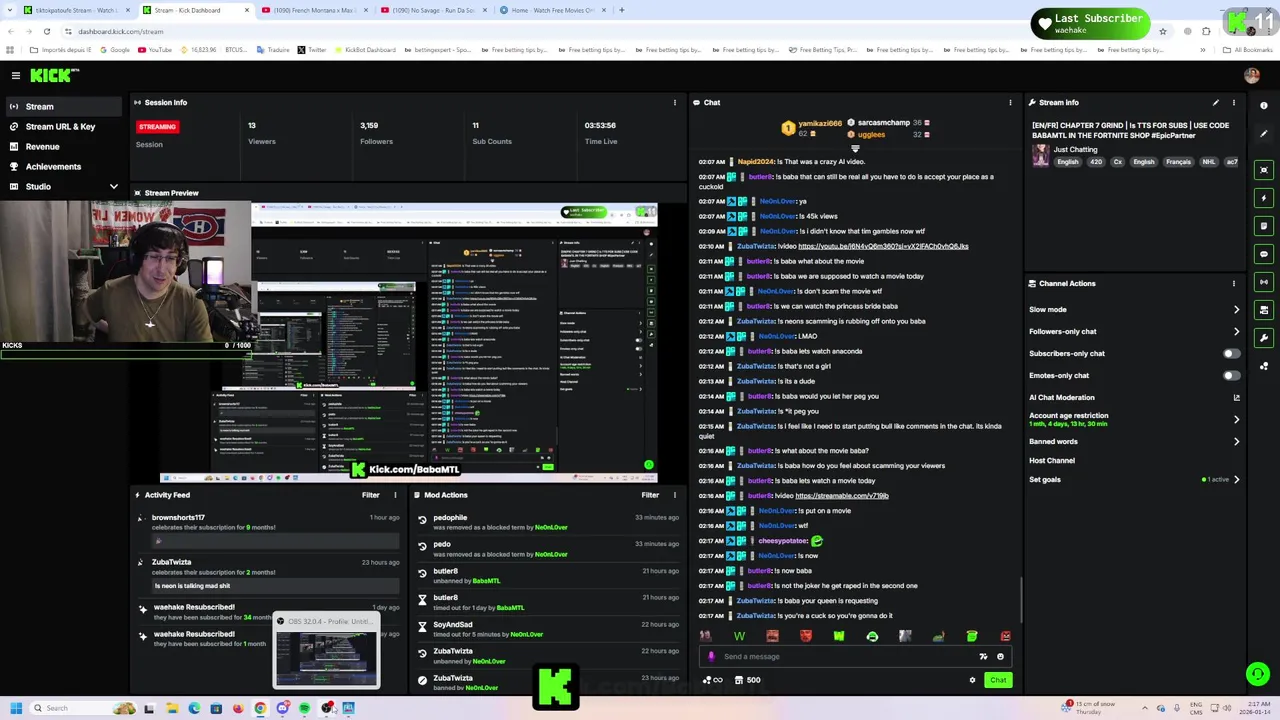Open the streamable.com link in chat

tap(842, 496)
